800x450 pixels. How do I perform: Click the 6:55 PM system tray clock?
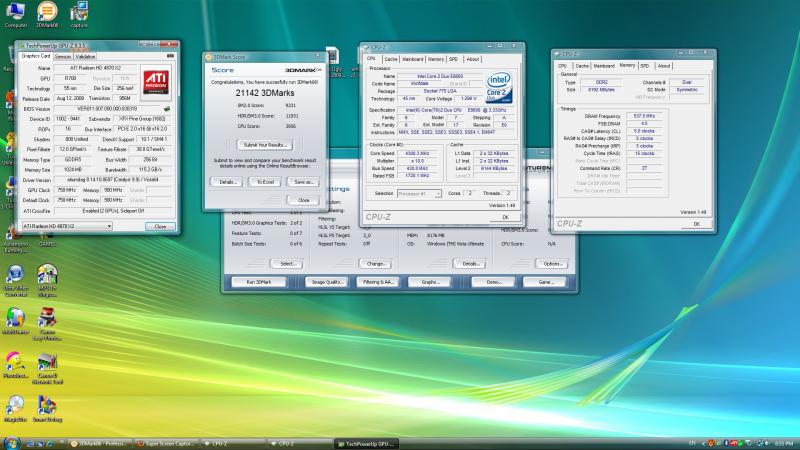click(783, 444)
